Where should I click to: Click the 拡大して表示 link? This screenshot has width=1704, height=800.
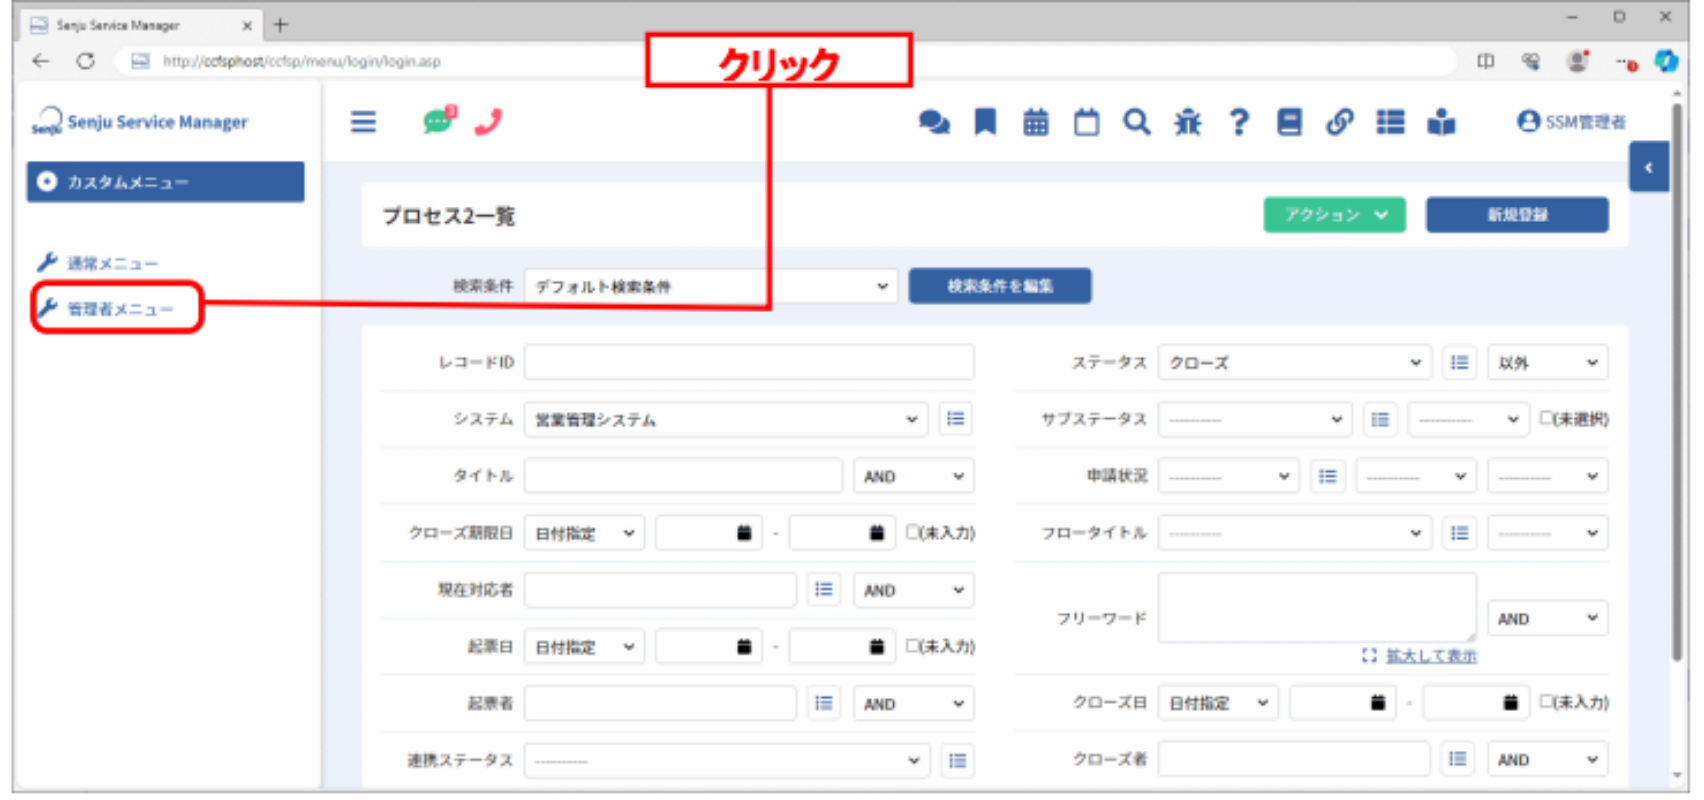(1431, 655)
